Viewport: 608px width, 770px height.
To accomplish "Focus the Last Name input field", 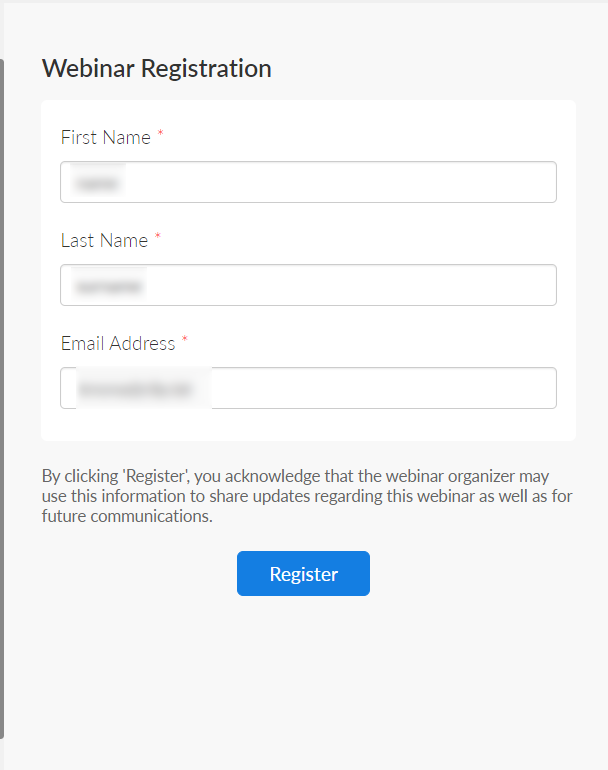I will 308,285.
